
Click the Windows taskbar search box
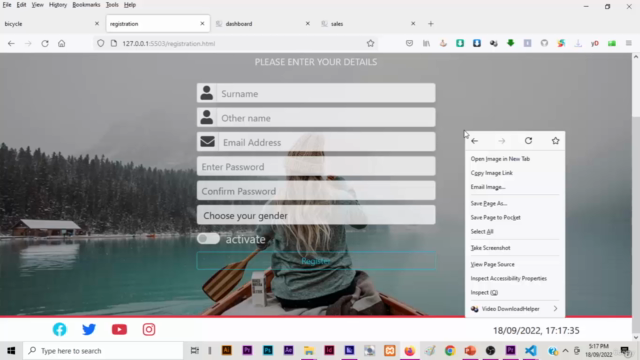coord(103,351)
